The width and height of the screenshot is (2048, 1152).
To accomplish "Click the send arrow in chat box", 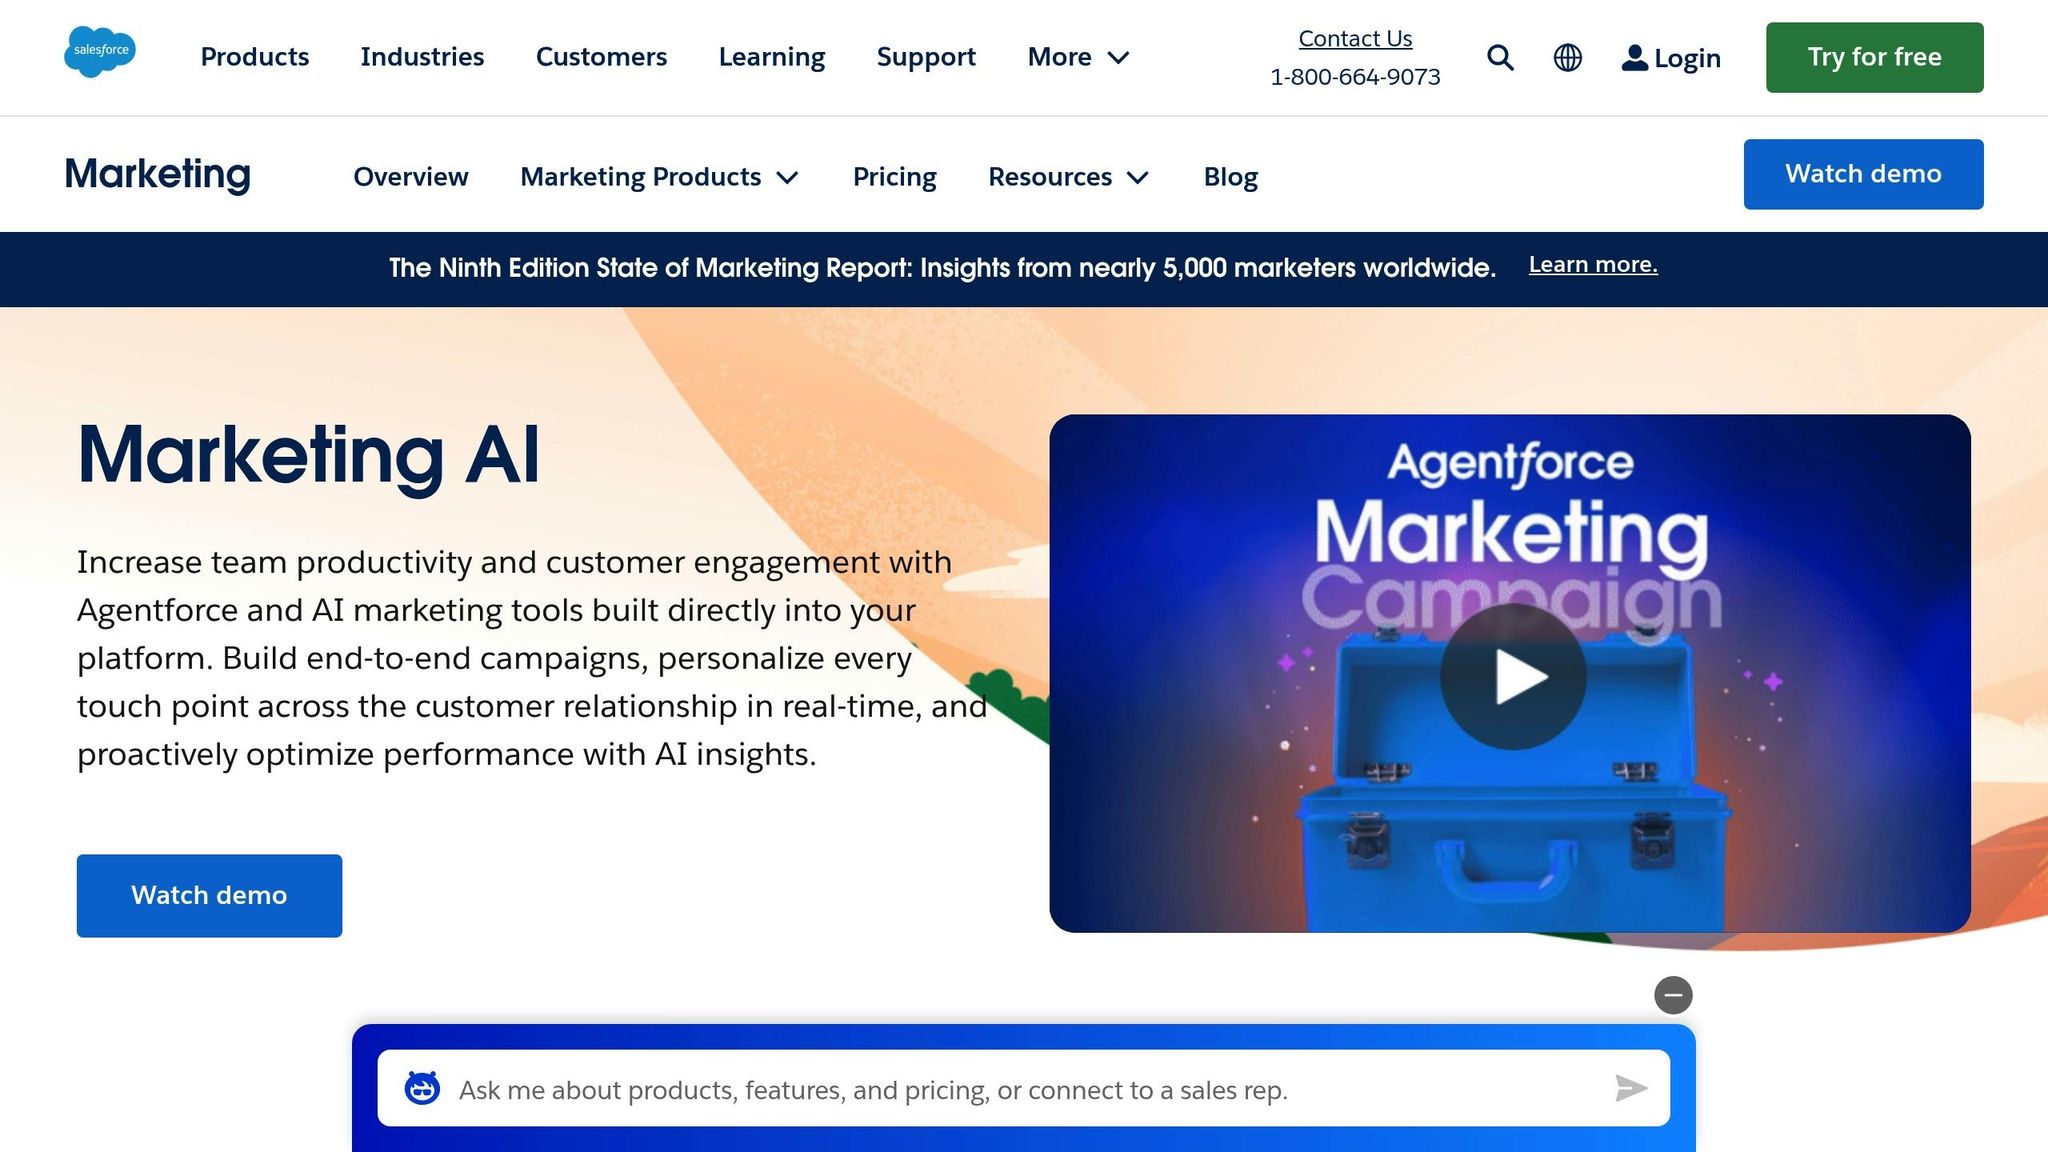I will pos(1631,1088).
